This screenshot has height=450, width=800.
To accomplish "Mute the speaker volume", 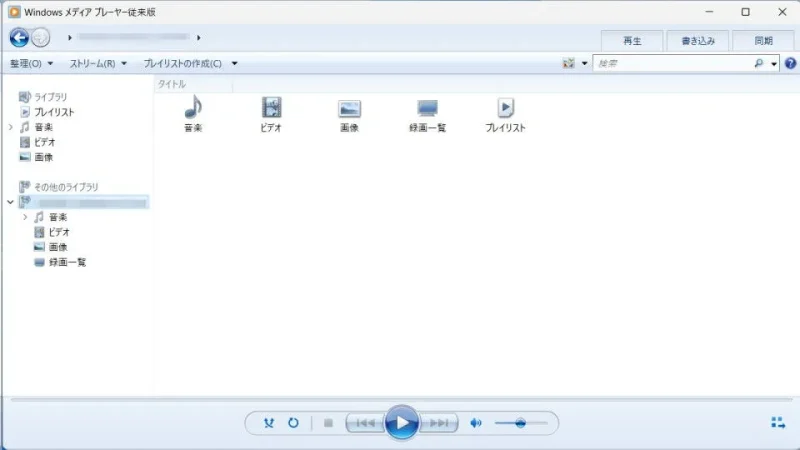I will pyautogui.click(x=476, y=423).
